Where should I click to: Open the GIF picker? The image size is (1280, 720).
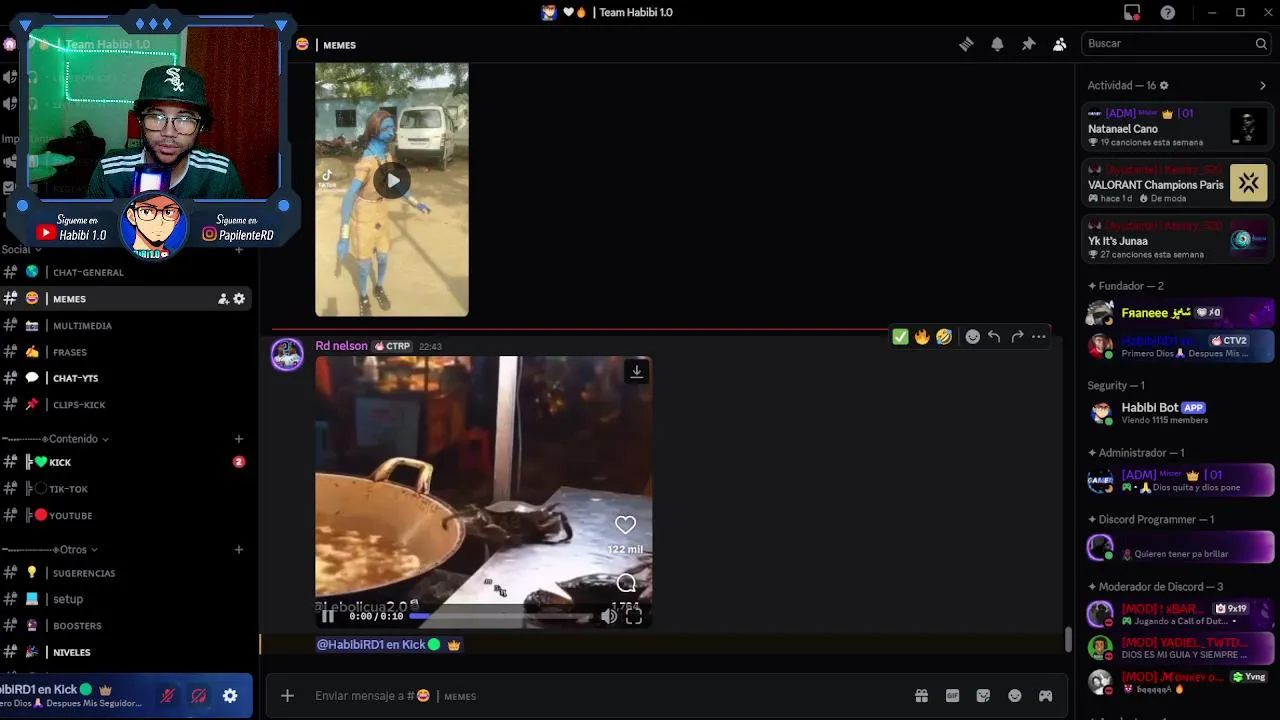click(x=952, y=696)
